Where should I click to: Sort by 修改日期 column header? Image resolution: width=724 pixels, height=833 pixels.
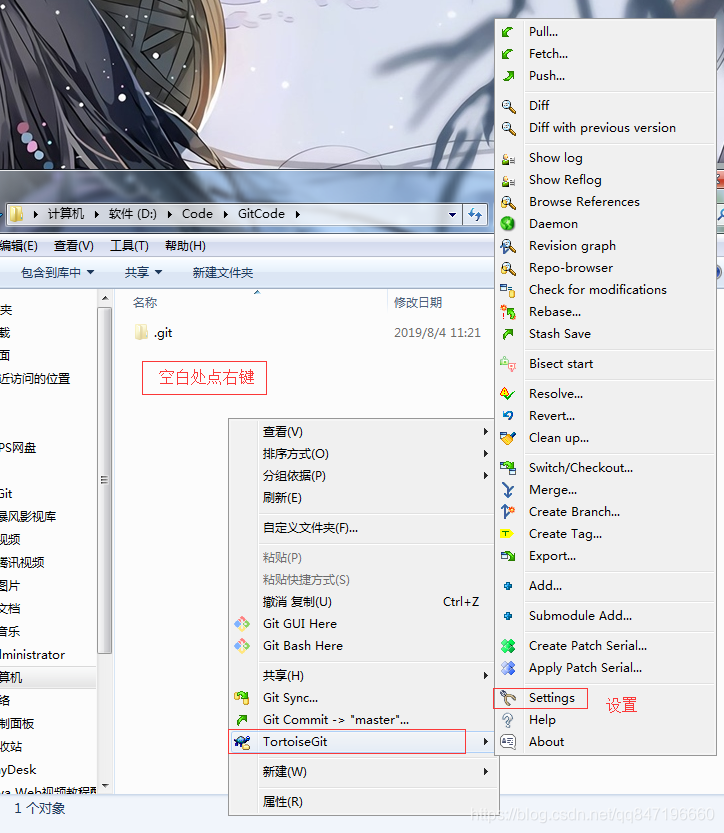418,303
